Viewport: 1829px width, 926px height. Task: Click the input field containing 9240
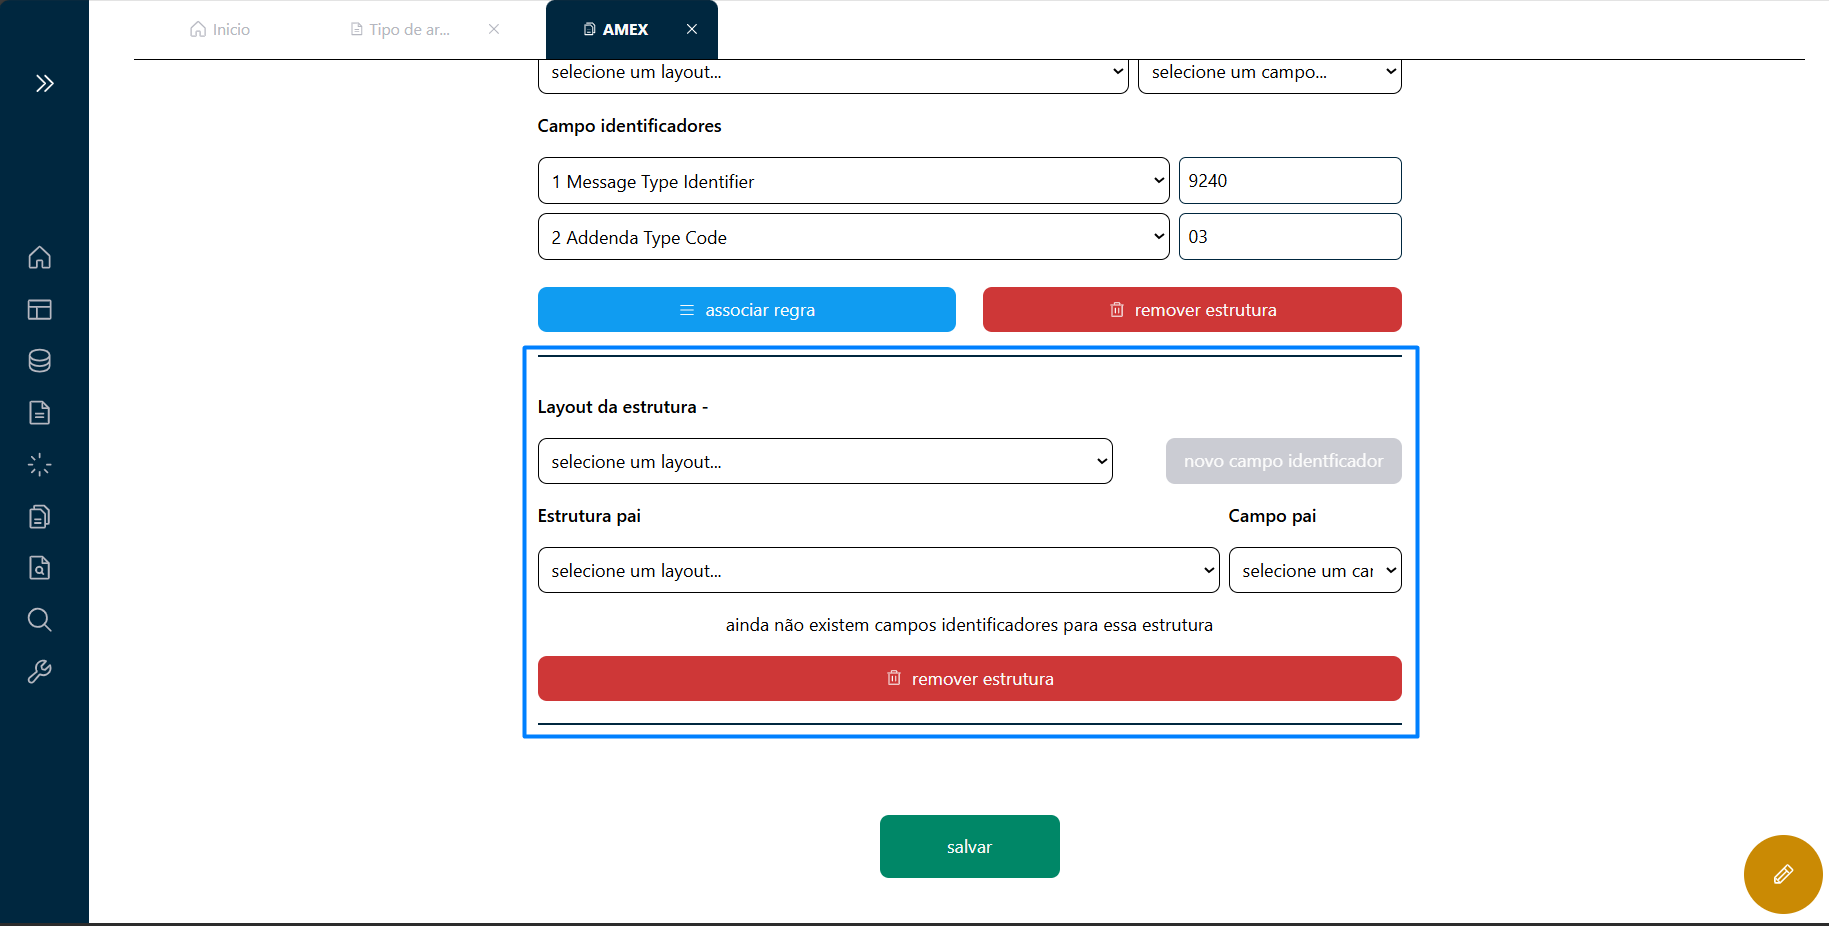tap(1289, 181)
